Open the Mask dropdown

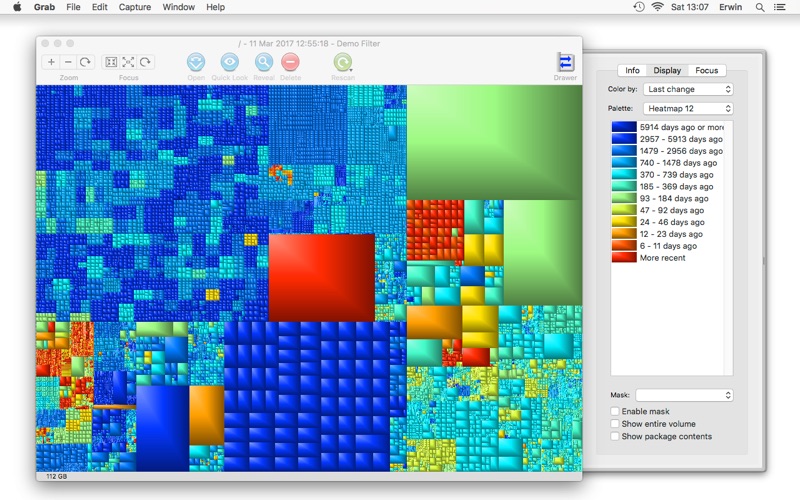tap(684, 395)
